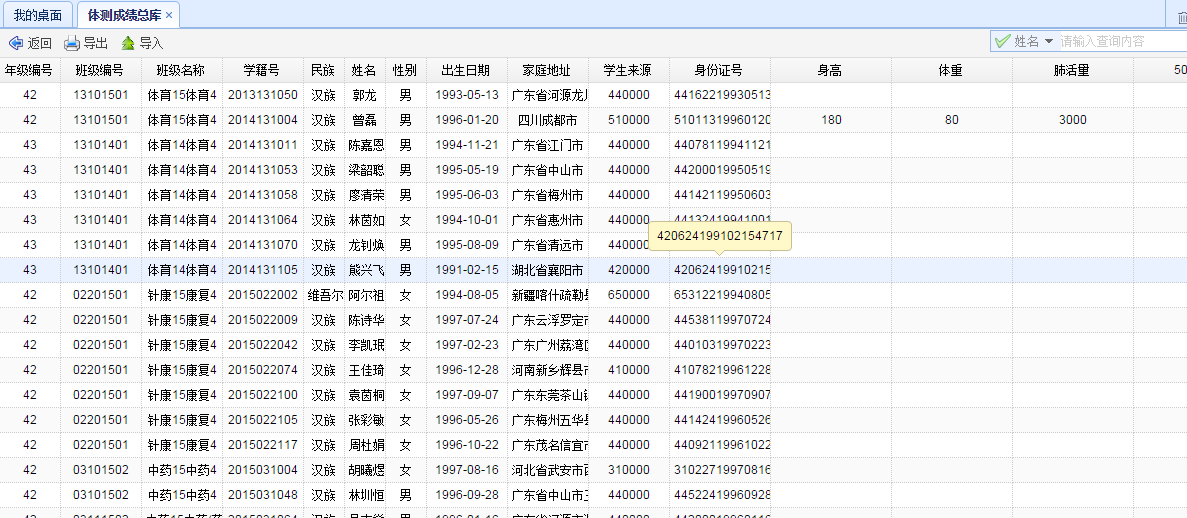Image resolution: width=1187 pixels, height=518 pixels.
Task: Close the 体测成绩总库 tab
Action: [x=169, y=15]
